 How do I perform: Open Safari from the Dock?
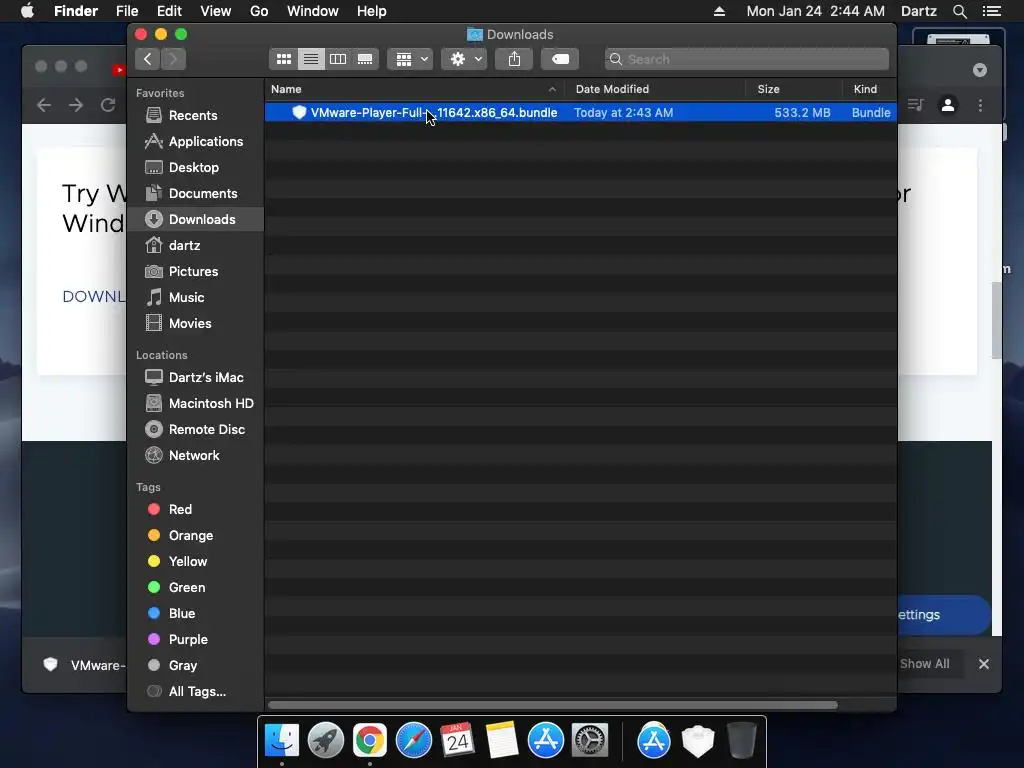413,741
